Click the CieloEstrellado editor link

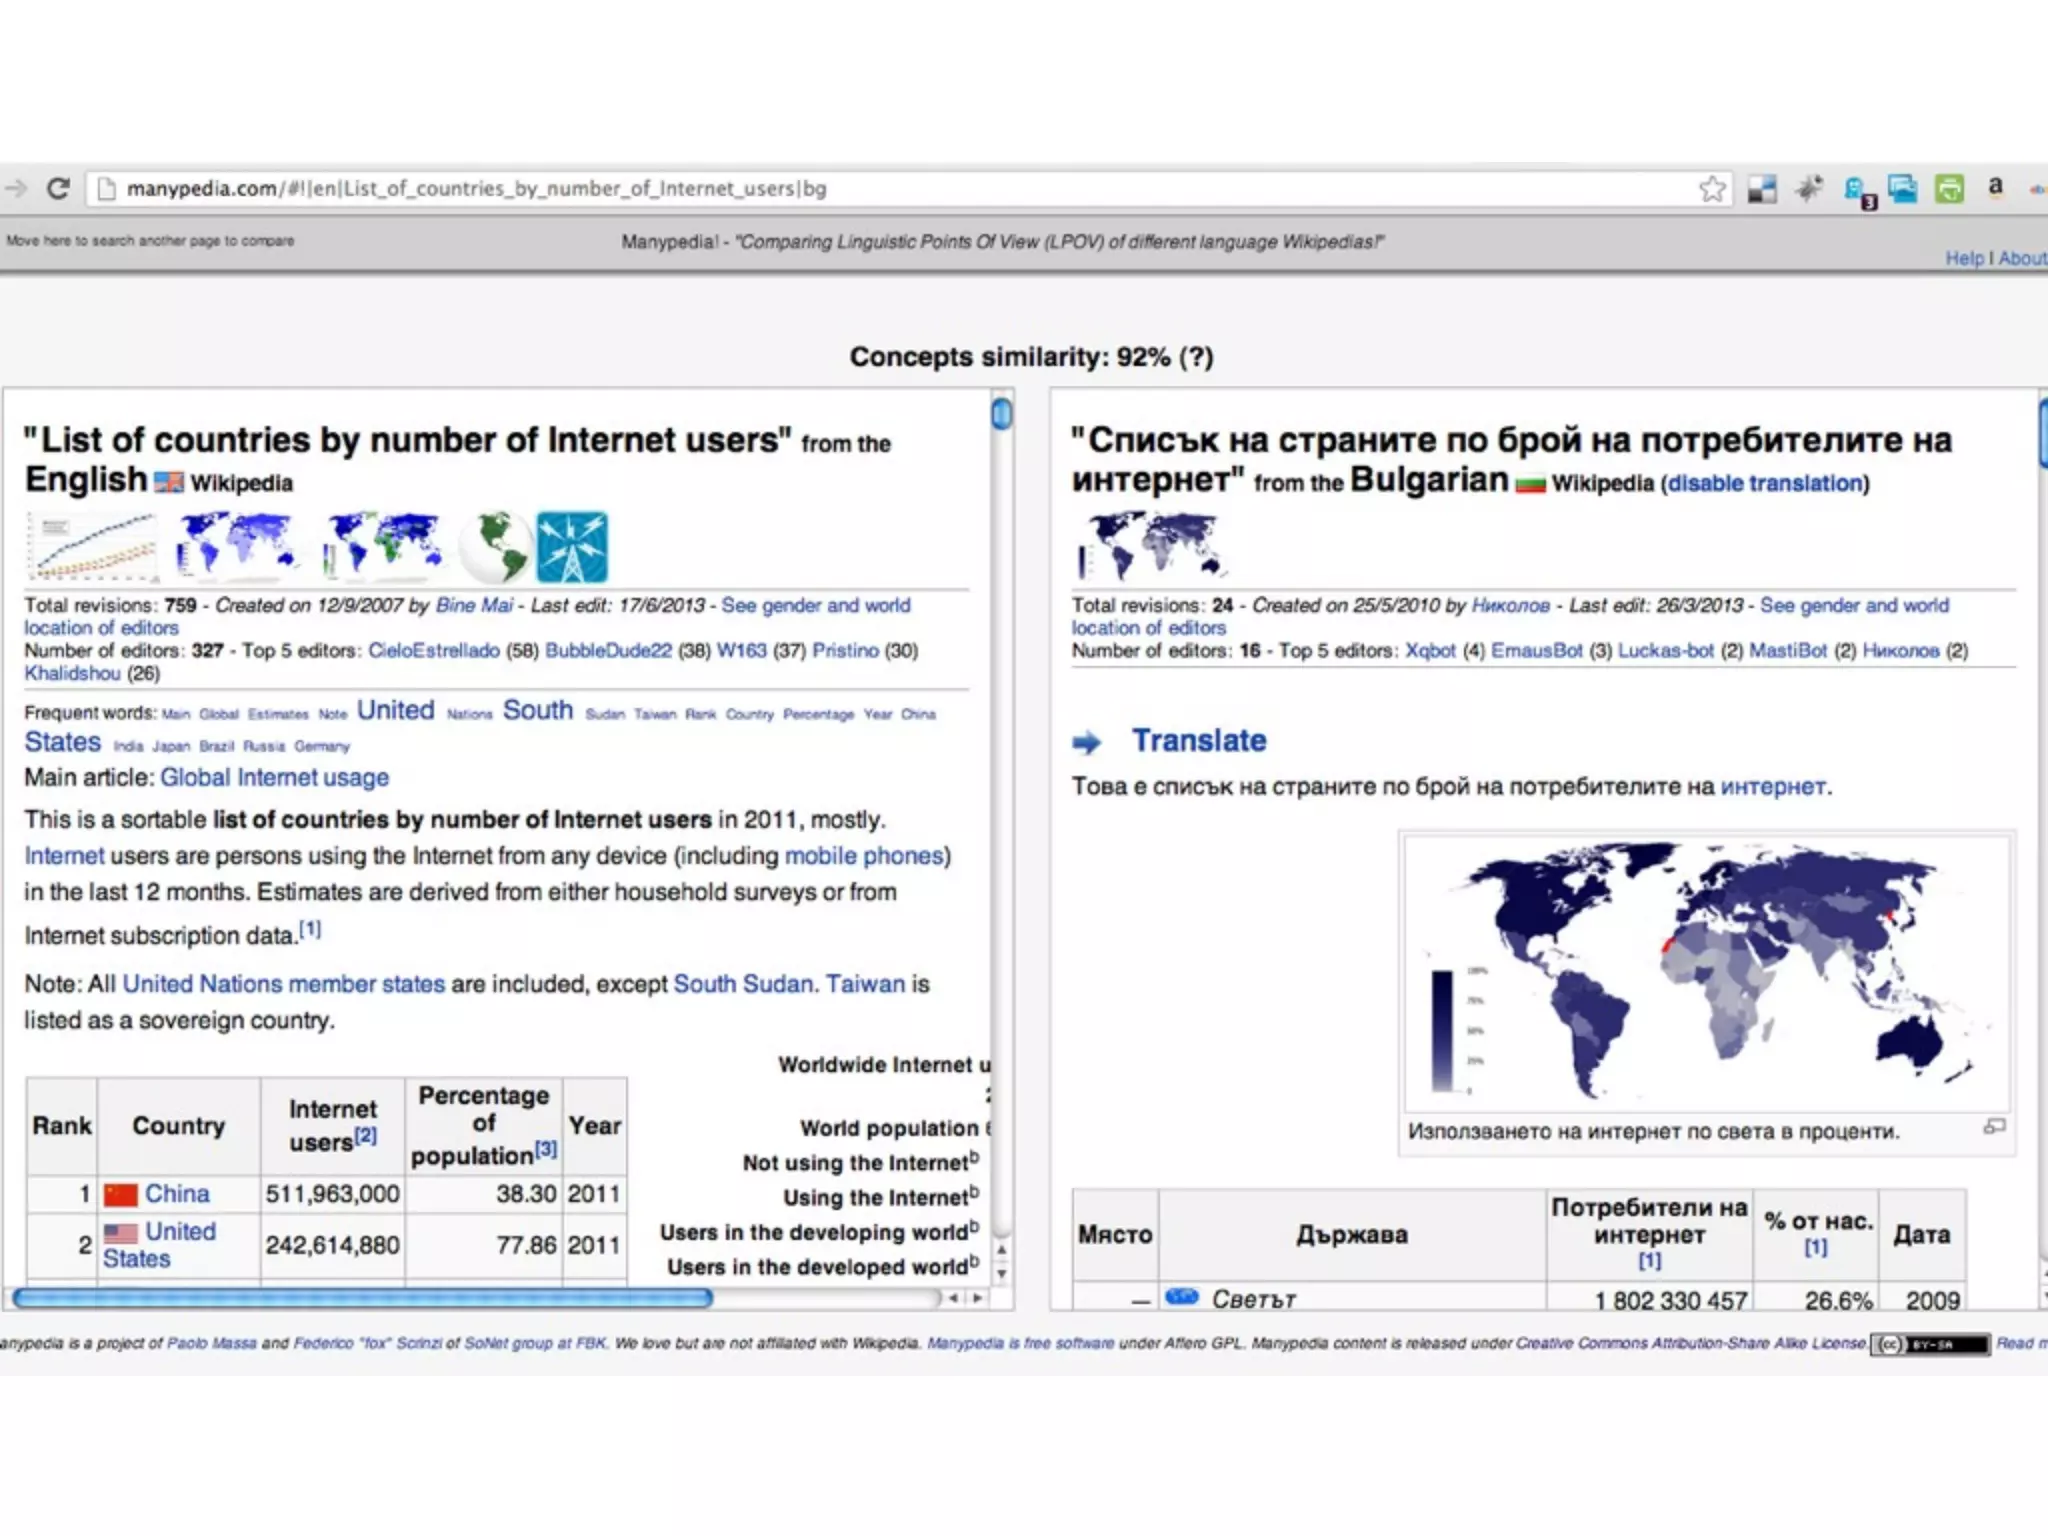[x=433, y=650]
